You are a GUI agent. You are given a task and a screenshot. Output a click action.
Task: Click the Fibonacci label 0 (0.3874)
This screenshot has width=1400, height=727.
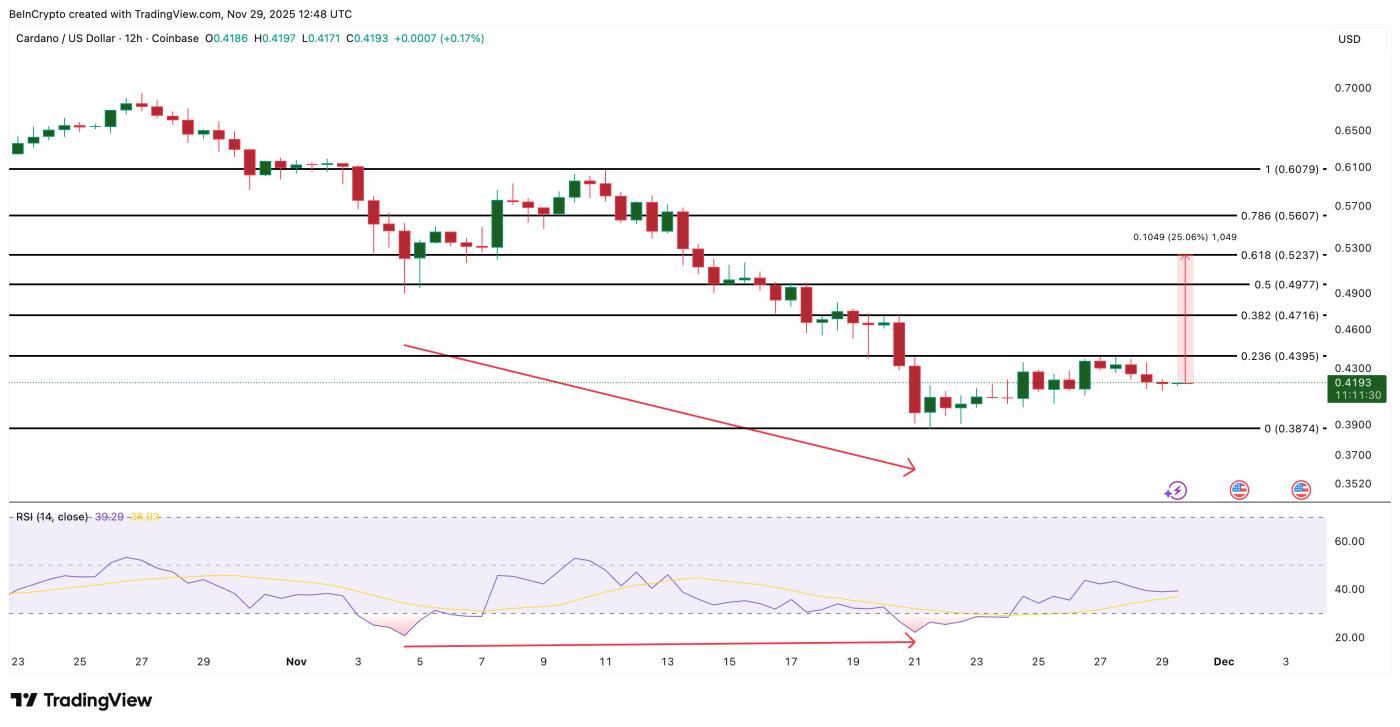tap(1292, 428)
